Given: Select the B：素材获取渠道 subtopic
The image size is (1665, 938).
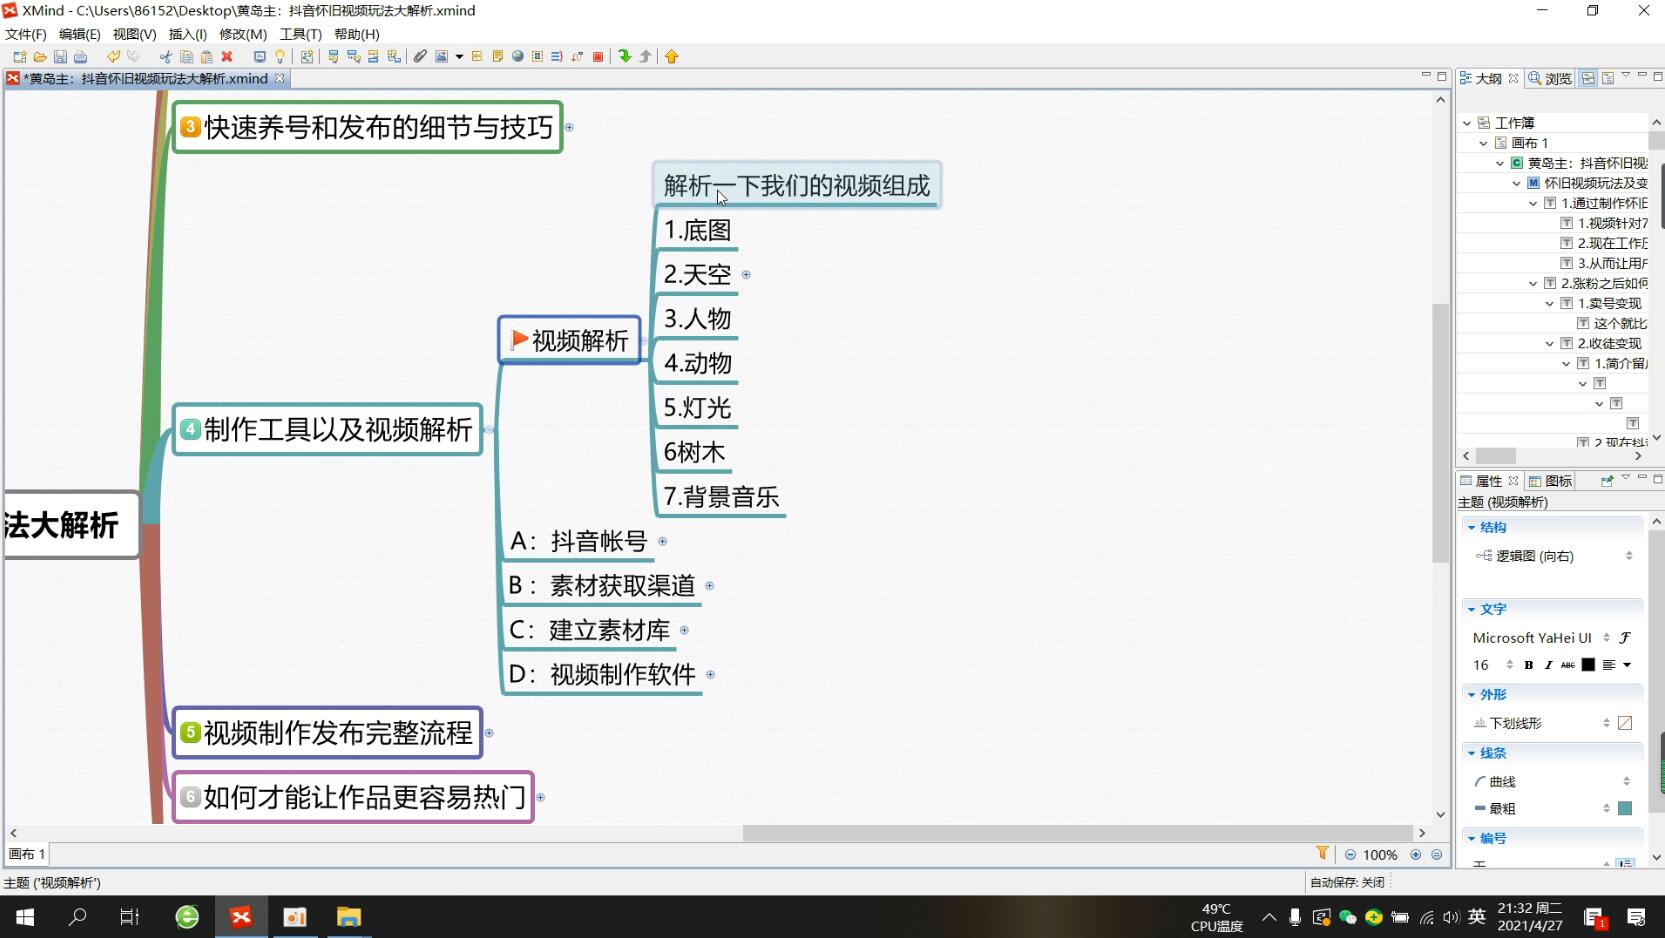Looking at the screenshot, I should tap(601, 586).
